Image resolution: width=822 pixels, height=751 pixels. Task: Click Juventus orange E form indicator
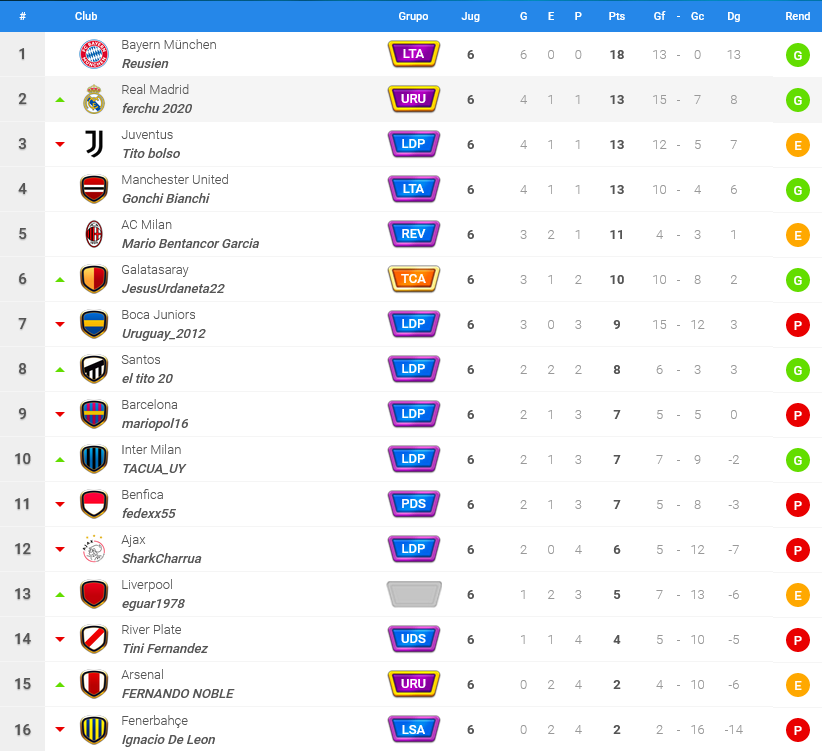pos(797,145)
